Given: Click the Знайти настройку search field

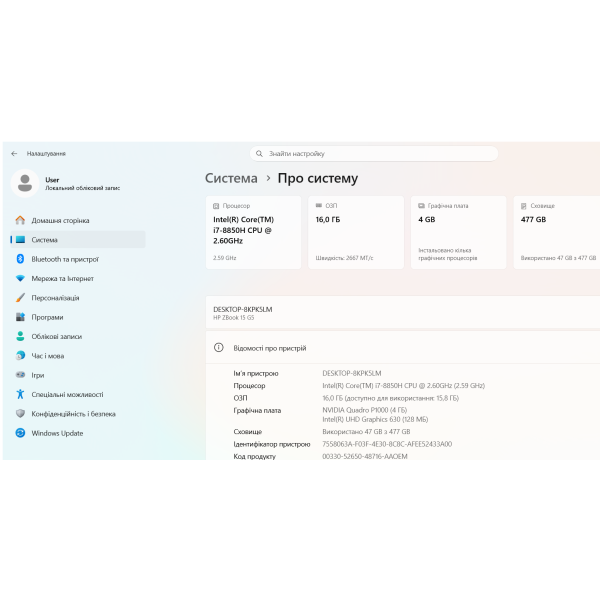Looking at the screenshot, I should tap(374, 153).
